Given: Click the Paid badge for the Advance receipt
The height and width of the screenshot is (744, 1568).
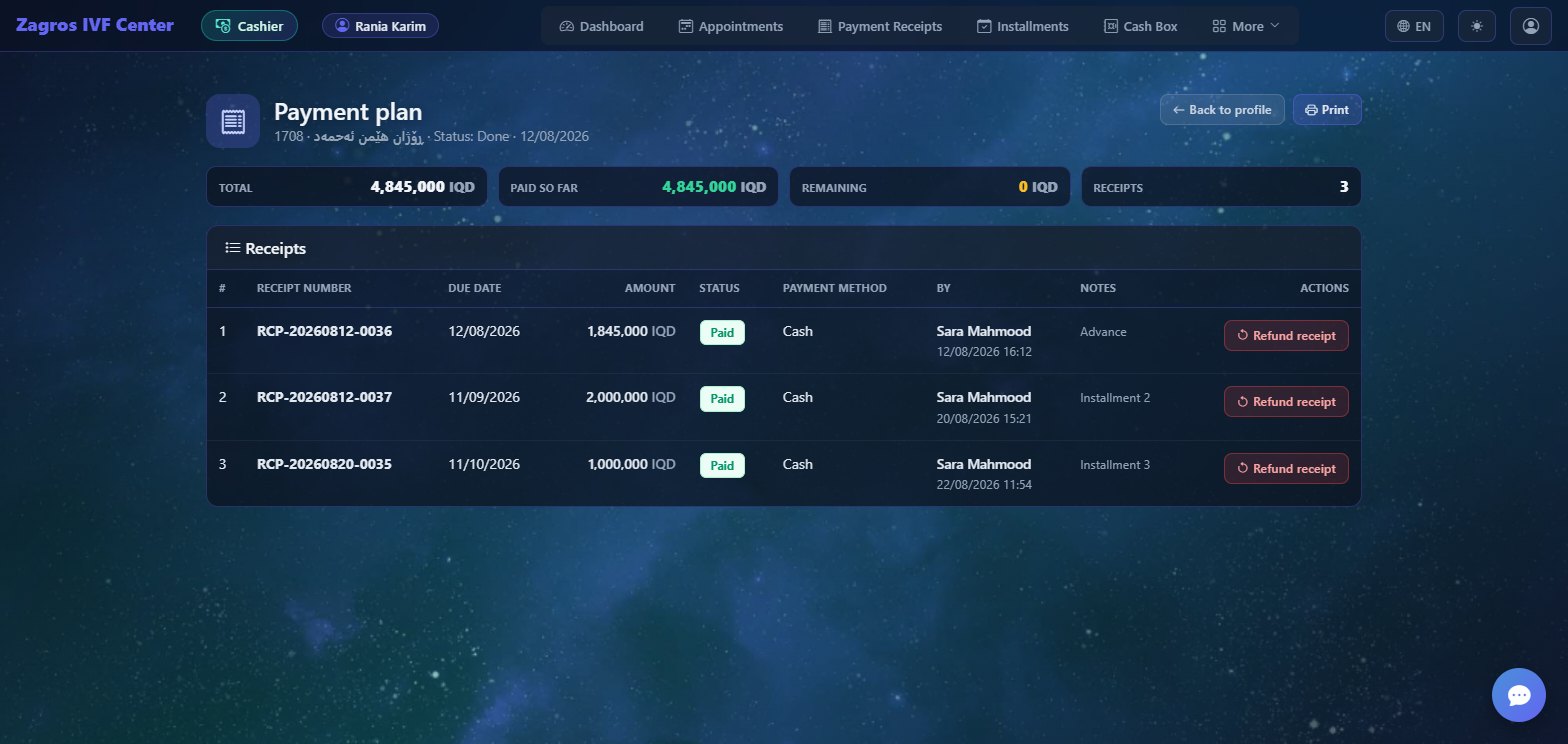Looking at the screenshot, I should click(x=722, y=332).
